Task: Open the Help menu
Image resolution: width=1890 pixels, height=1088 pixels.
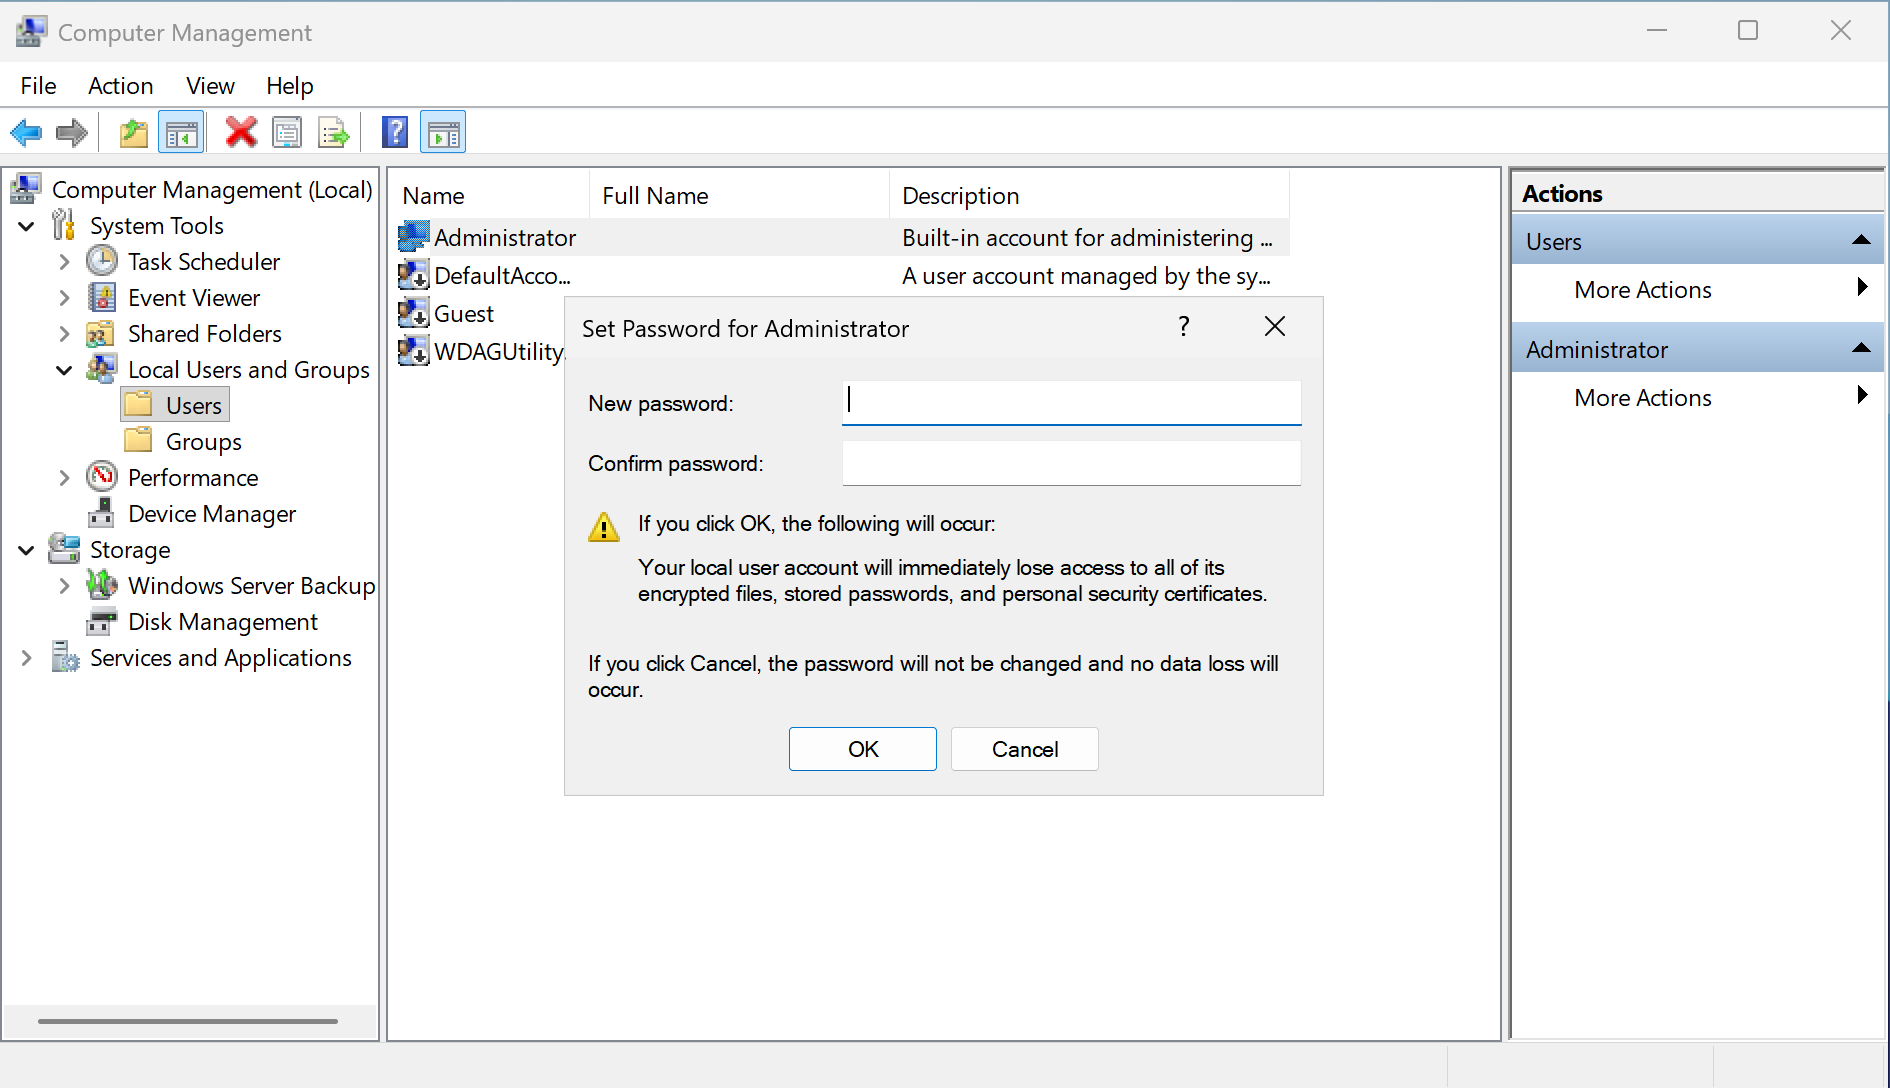Action: tap(290, 86)
